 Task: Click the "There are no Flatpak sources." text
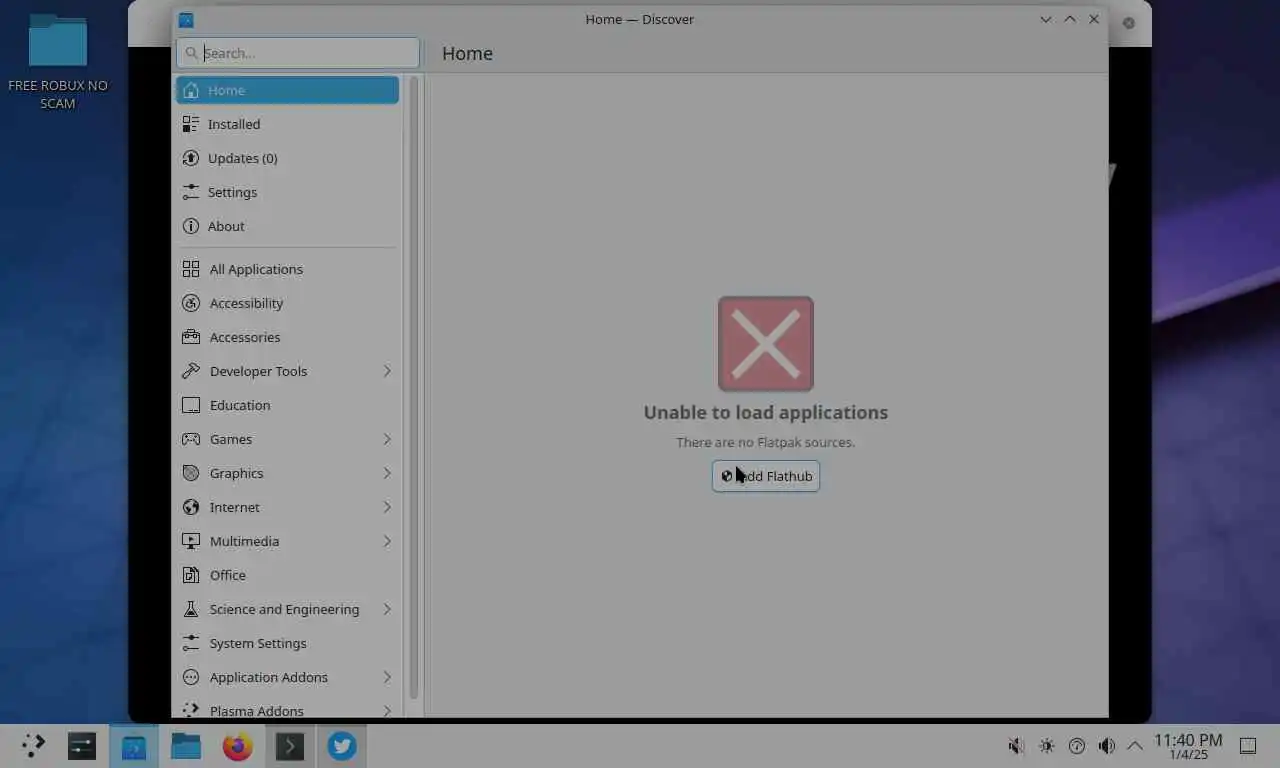766,442
